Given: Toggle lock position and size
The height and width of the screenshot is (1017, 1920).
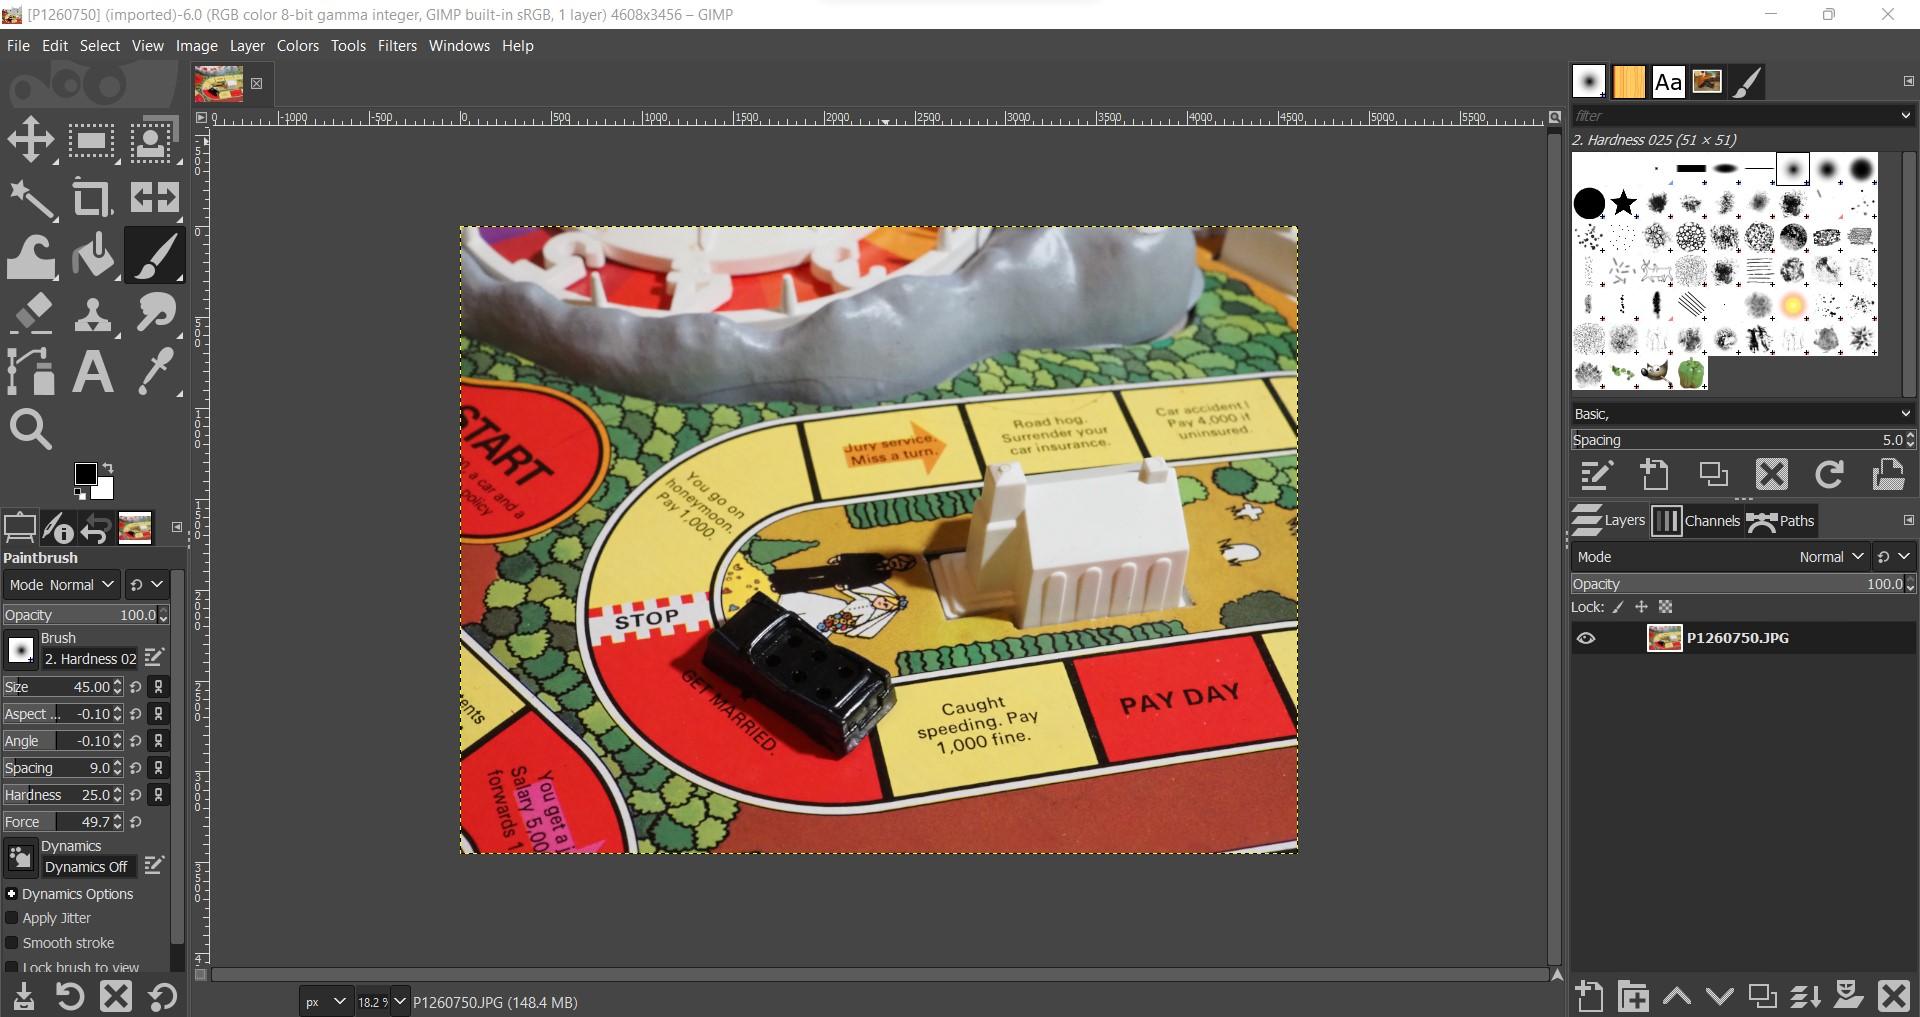Looking at the screenshot, I should coord(1641,607).
